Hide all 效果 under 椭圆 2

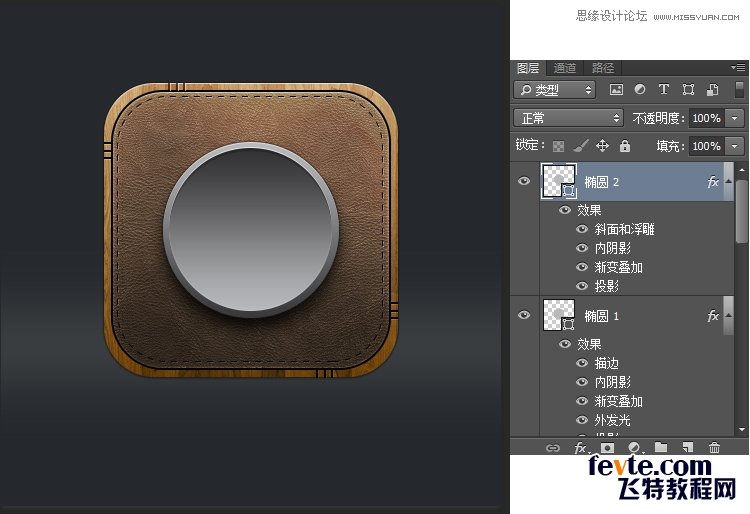pyautogui.click(x=565, y=210)
